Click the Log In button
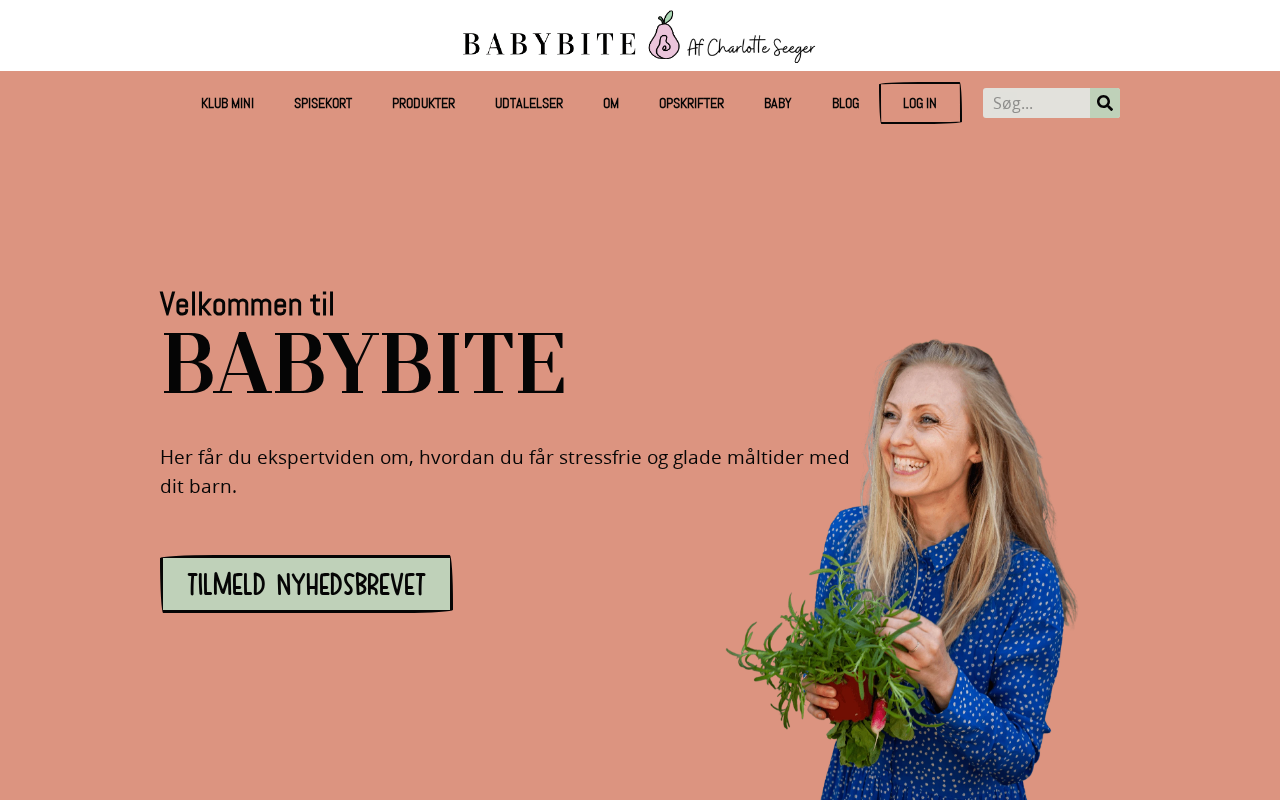 pyautogui.click(x=920, y=103)
